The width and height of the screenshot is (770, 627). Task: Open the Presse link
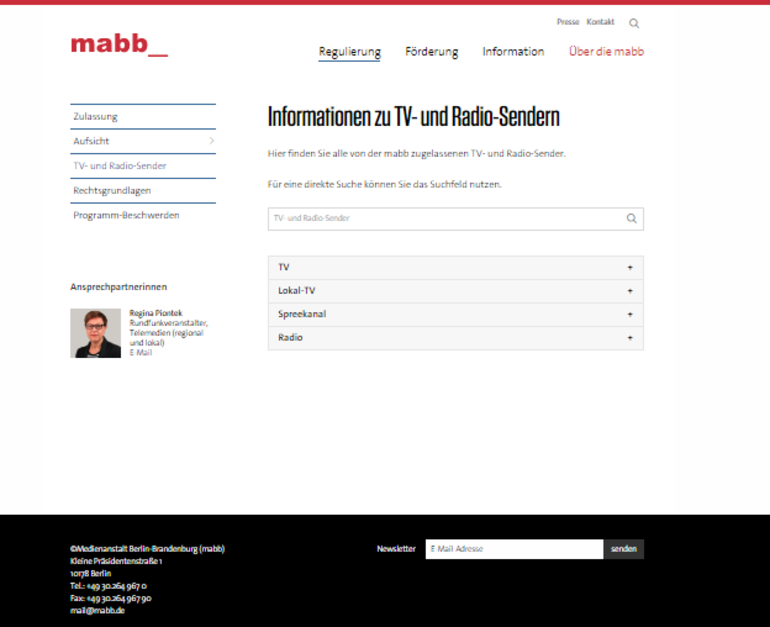click(x=568, y=22)
